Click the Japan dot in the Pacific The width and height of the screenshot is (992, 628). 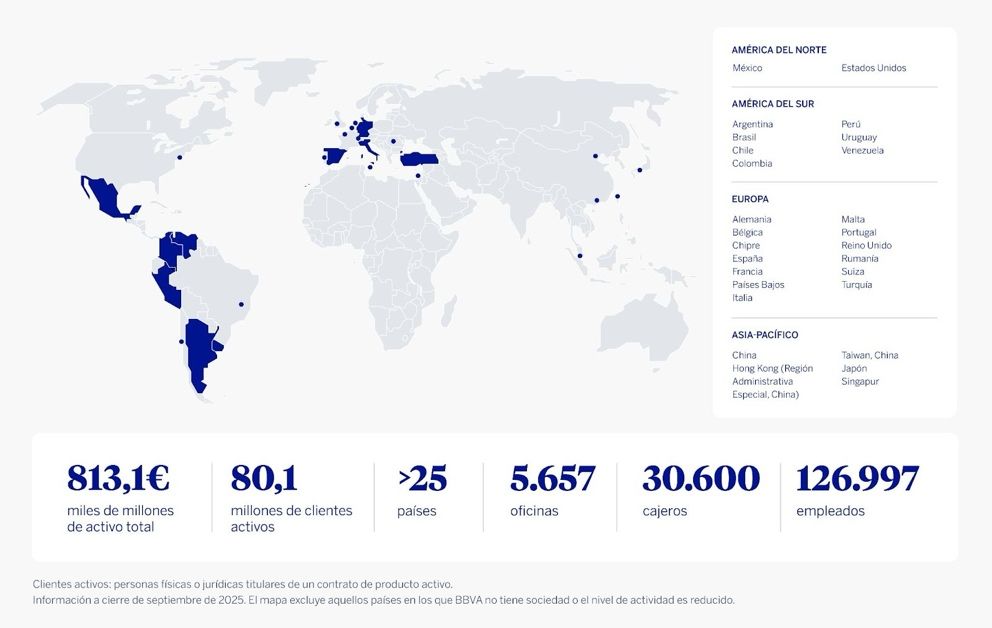pos(640,169)
